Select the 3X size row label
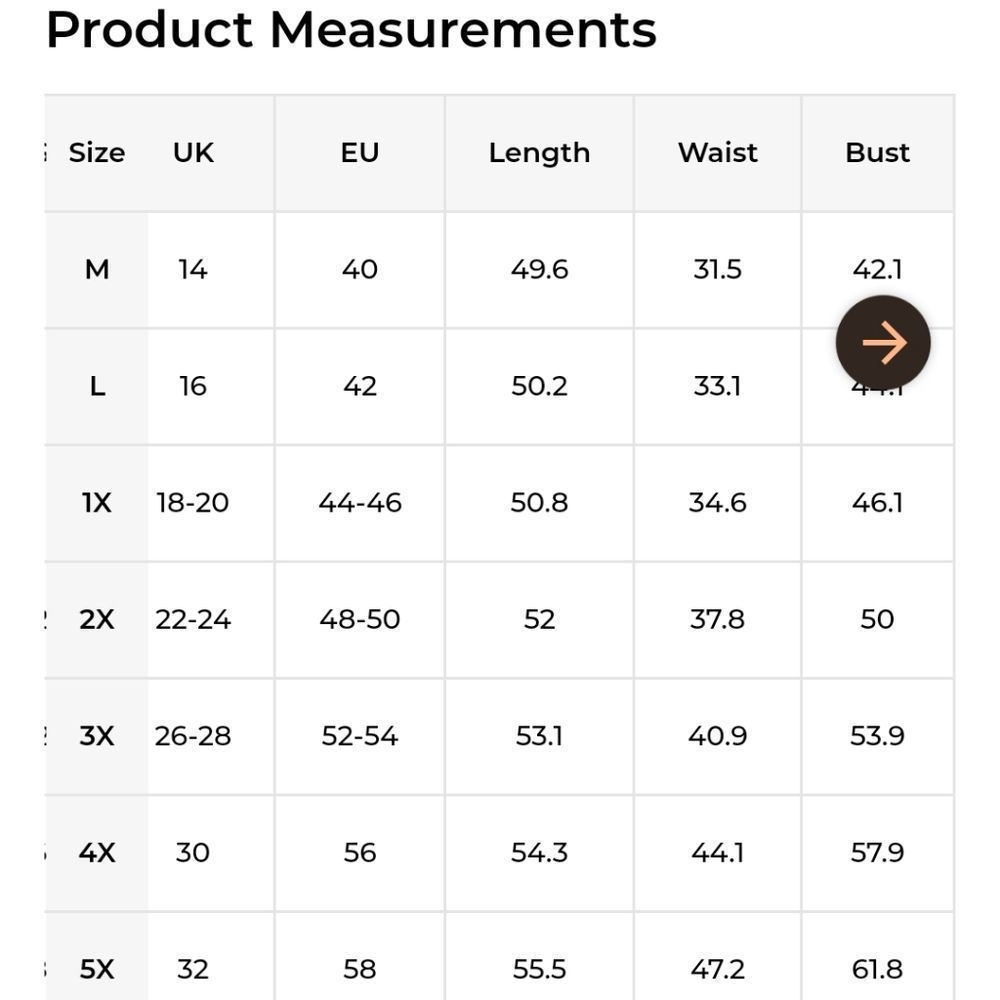This screenshot has width=1000, height=1000. point(97,737)
